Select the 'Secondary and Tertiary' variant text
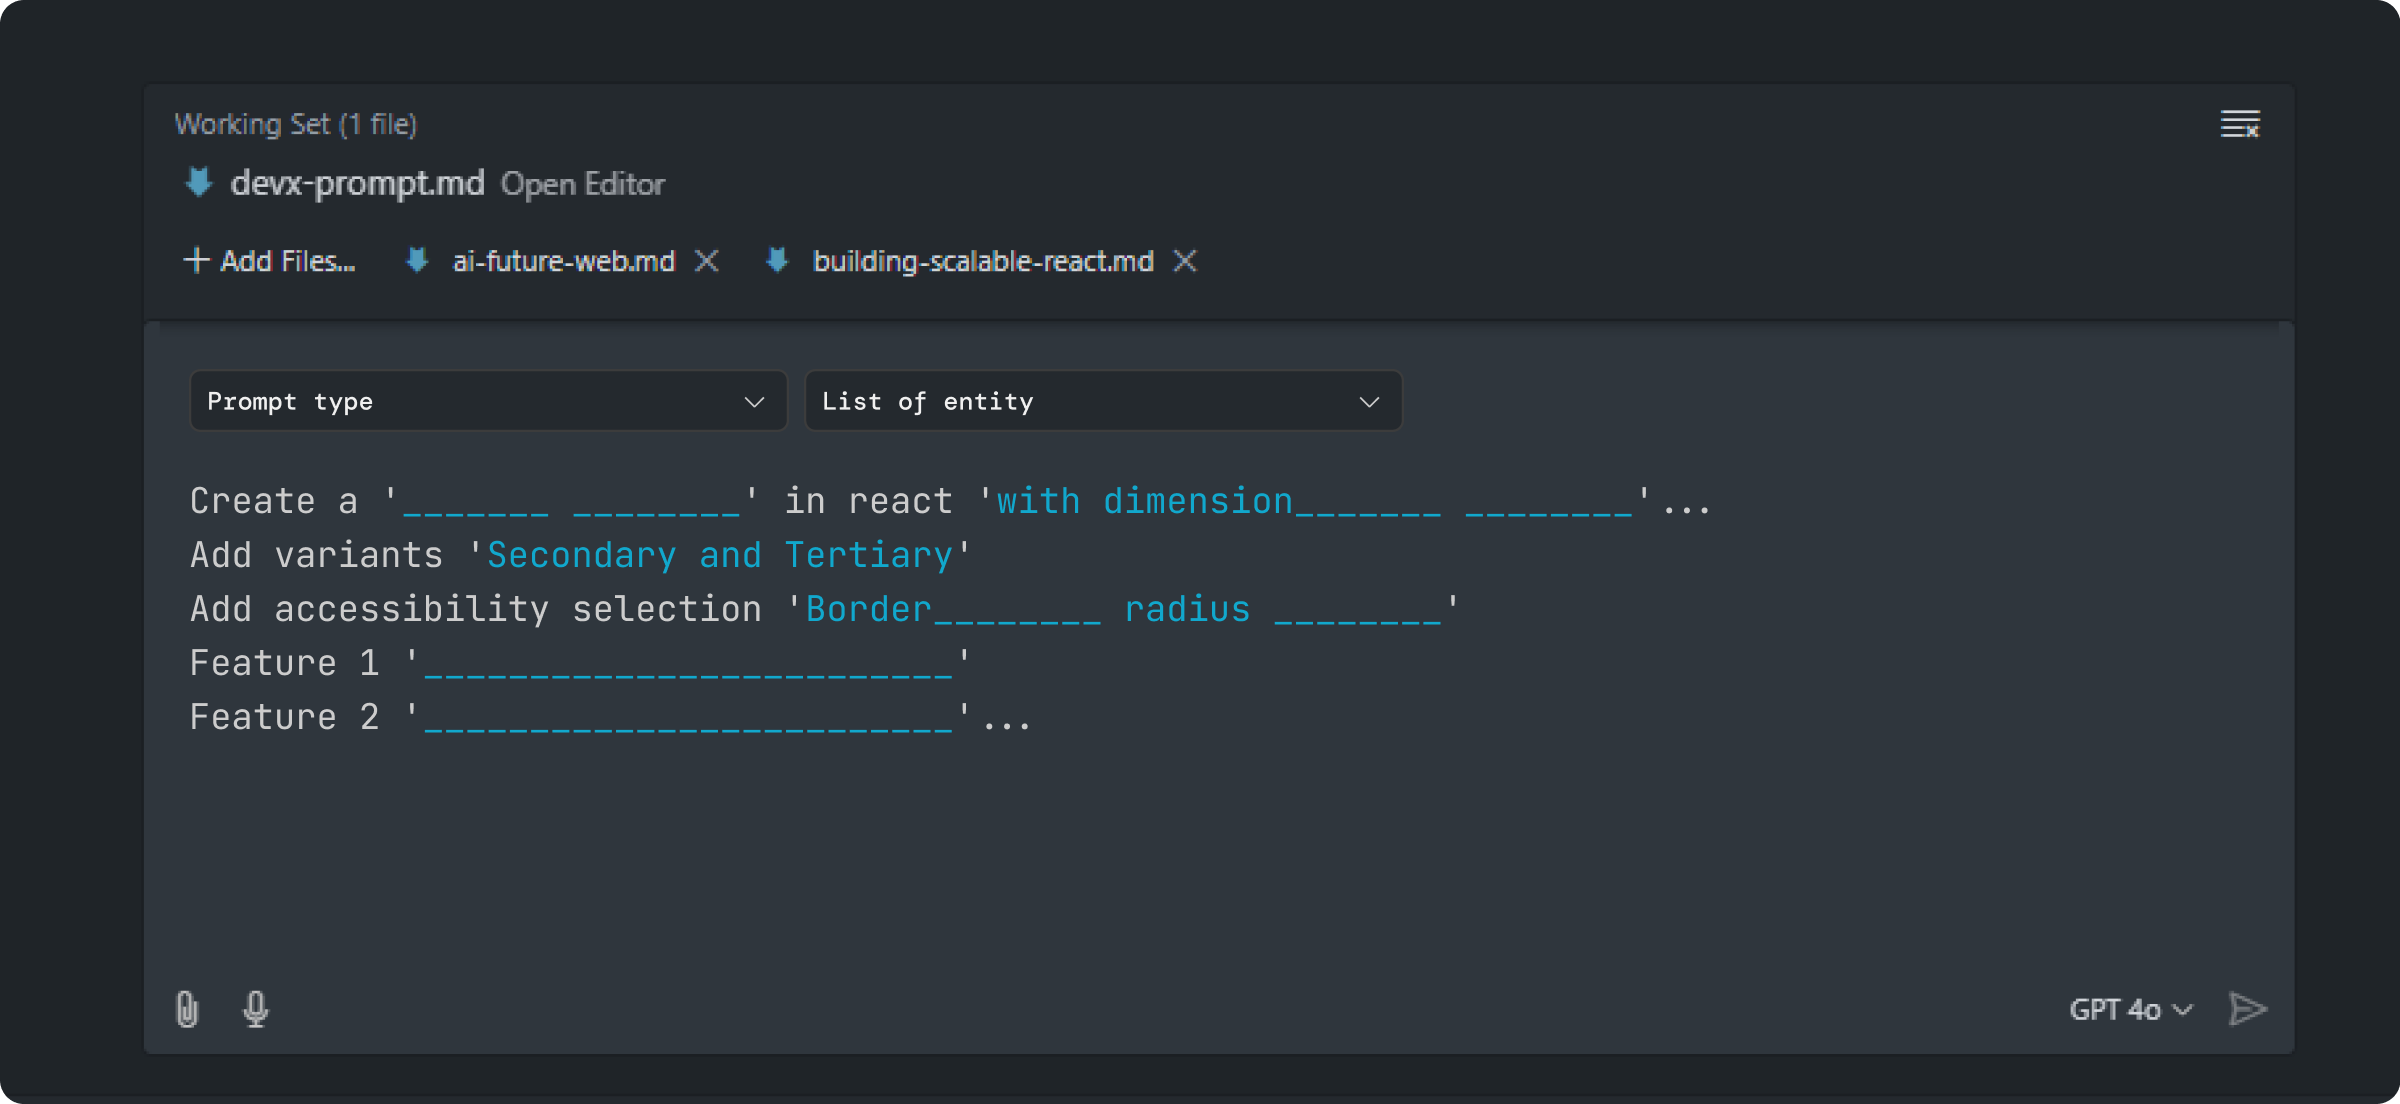2400x1104 pixels. [725, 554]
